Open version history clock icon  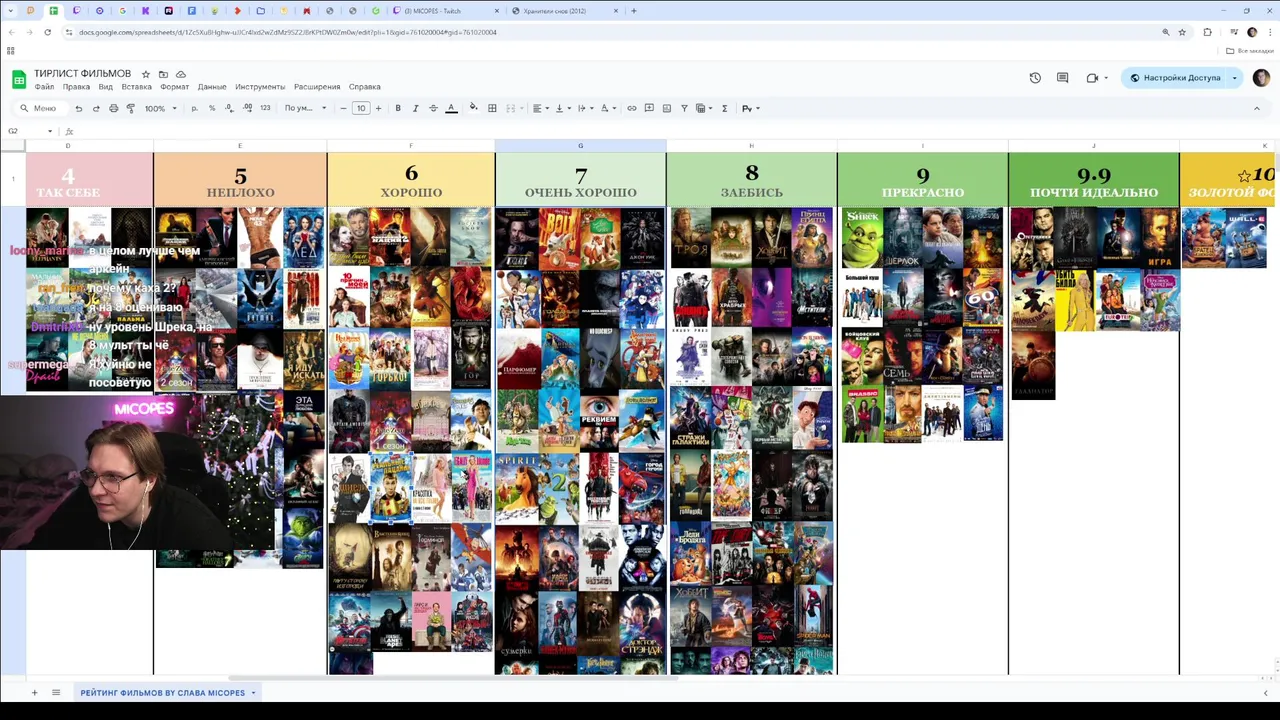(1035, 78)
